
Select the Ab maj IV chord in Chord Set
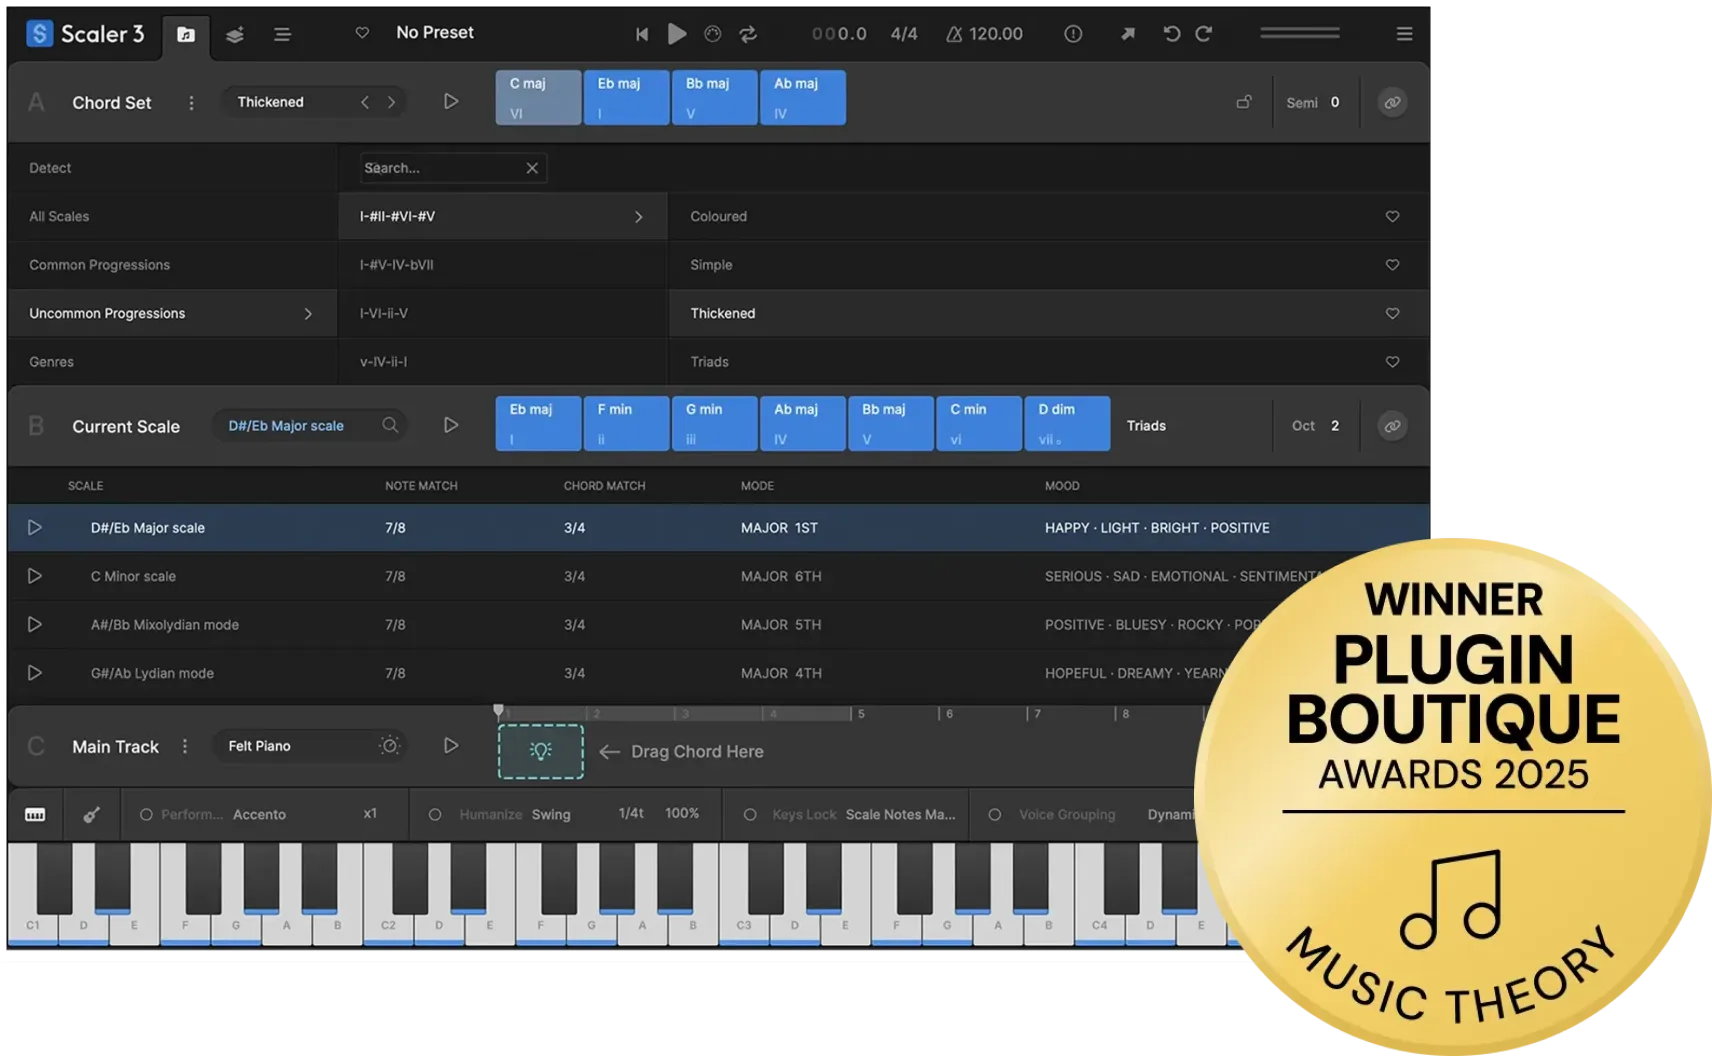802,98
